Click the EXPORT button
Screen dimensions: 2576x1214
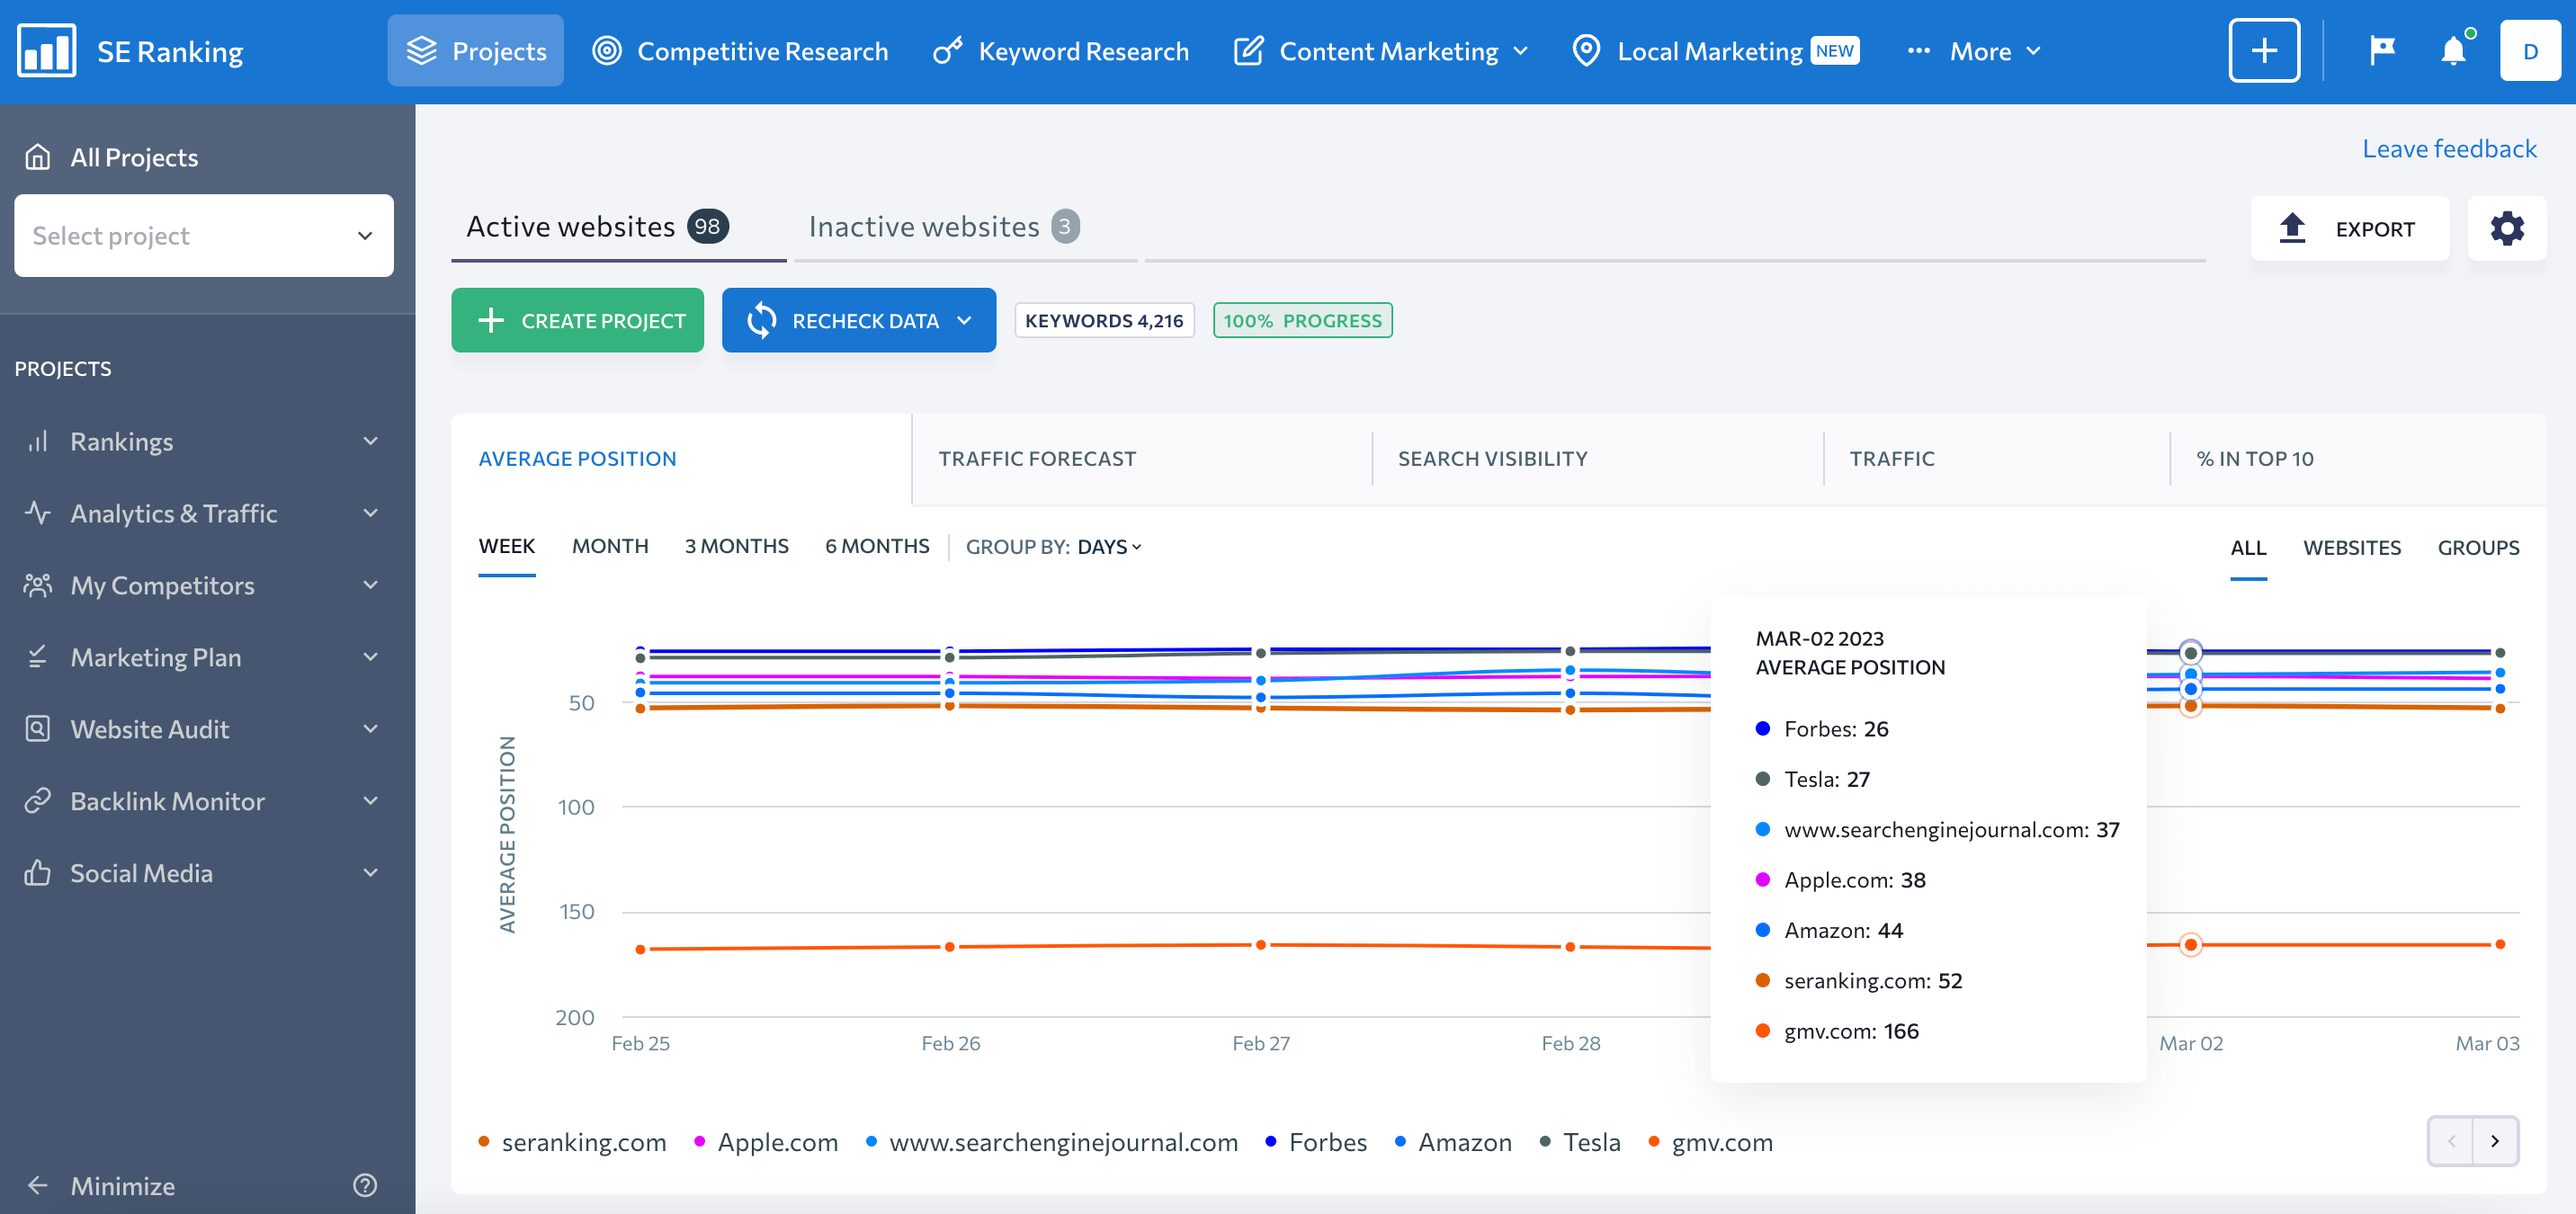pos(2348,228)
